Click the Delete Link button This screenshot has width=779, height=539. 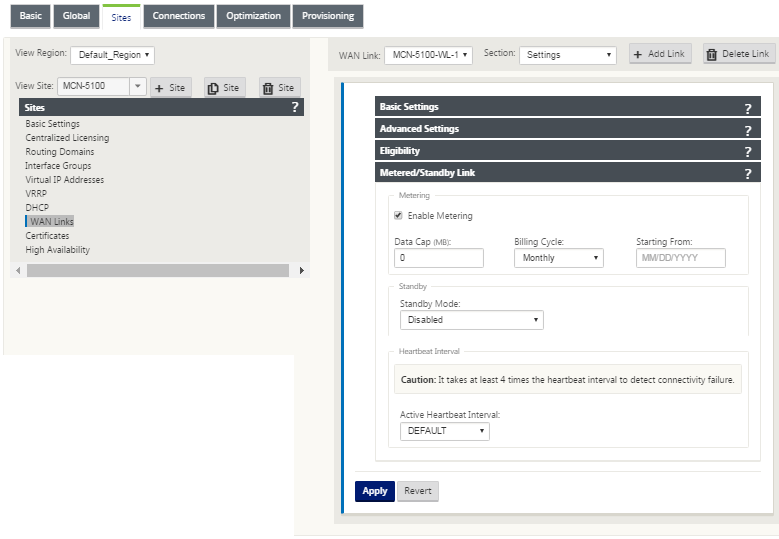[x=738, y=54]
